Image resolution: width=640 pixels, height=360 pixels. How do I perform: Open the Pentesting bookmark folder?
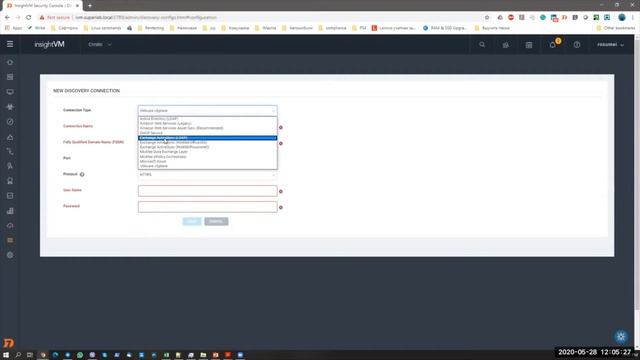[151, 28]
